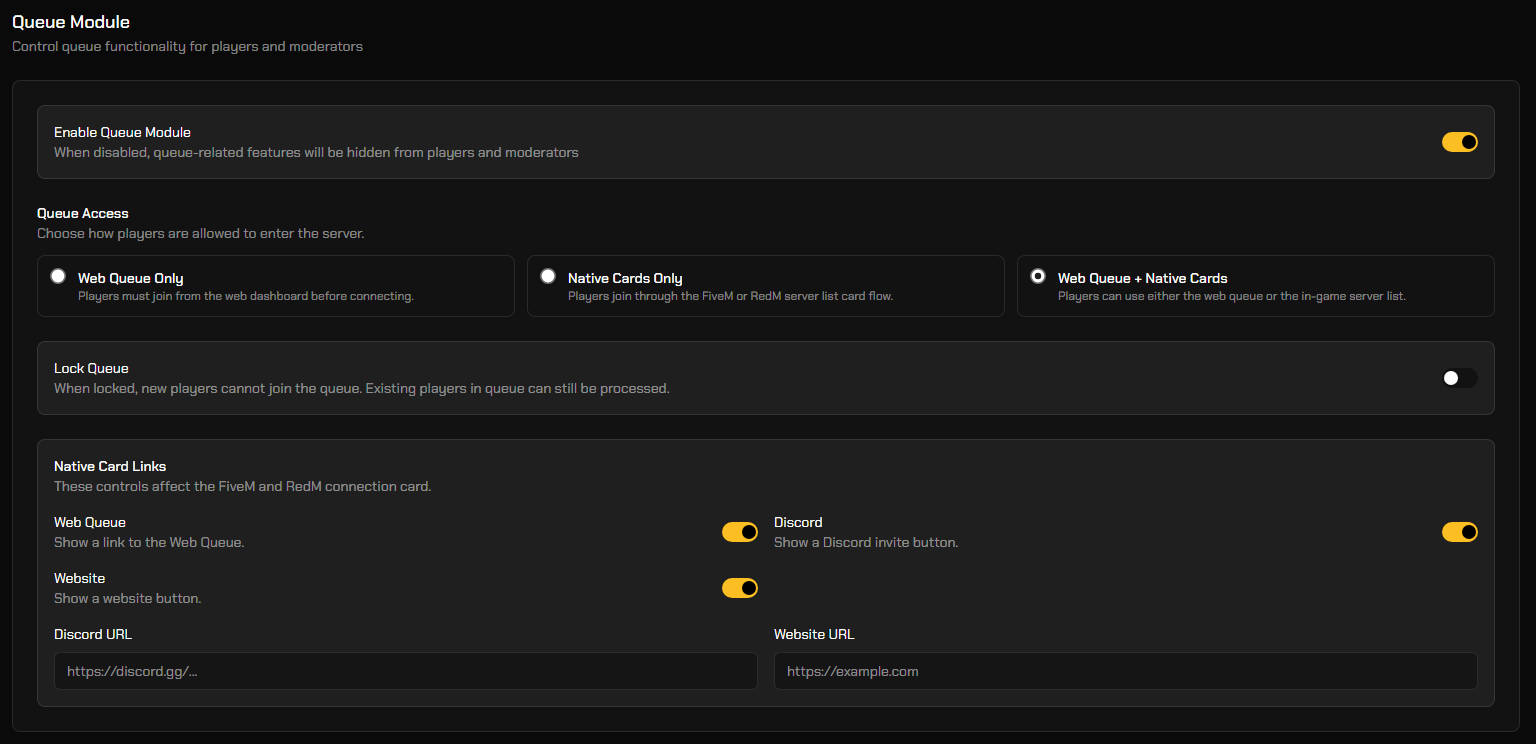
Task: Click the "When disabled, queue-related features" description
Action: 316,152
